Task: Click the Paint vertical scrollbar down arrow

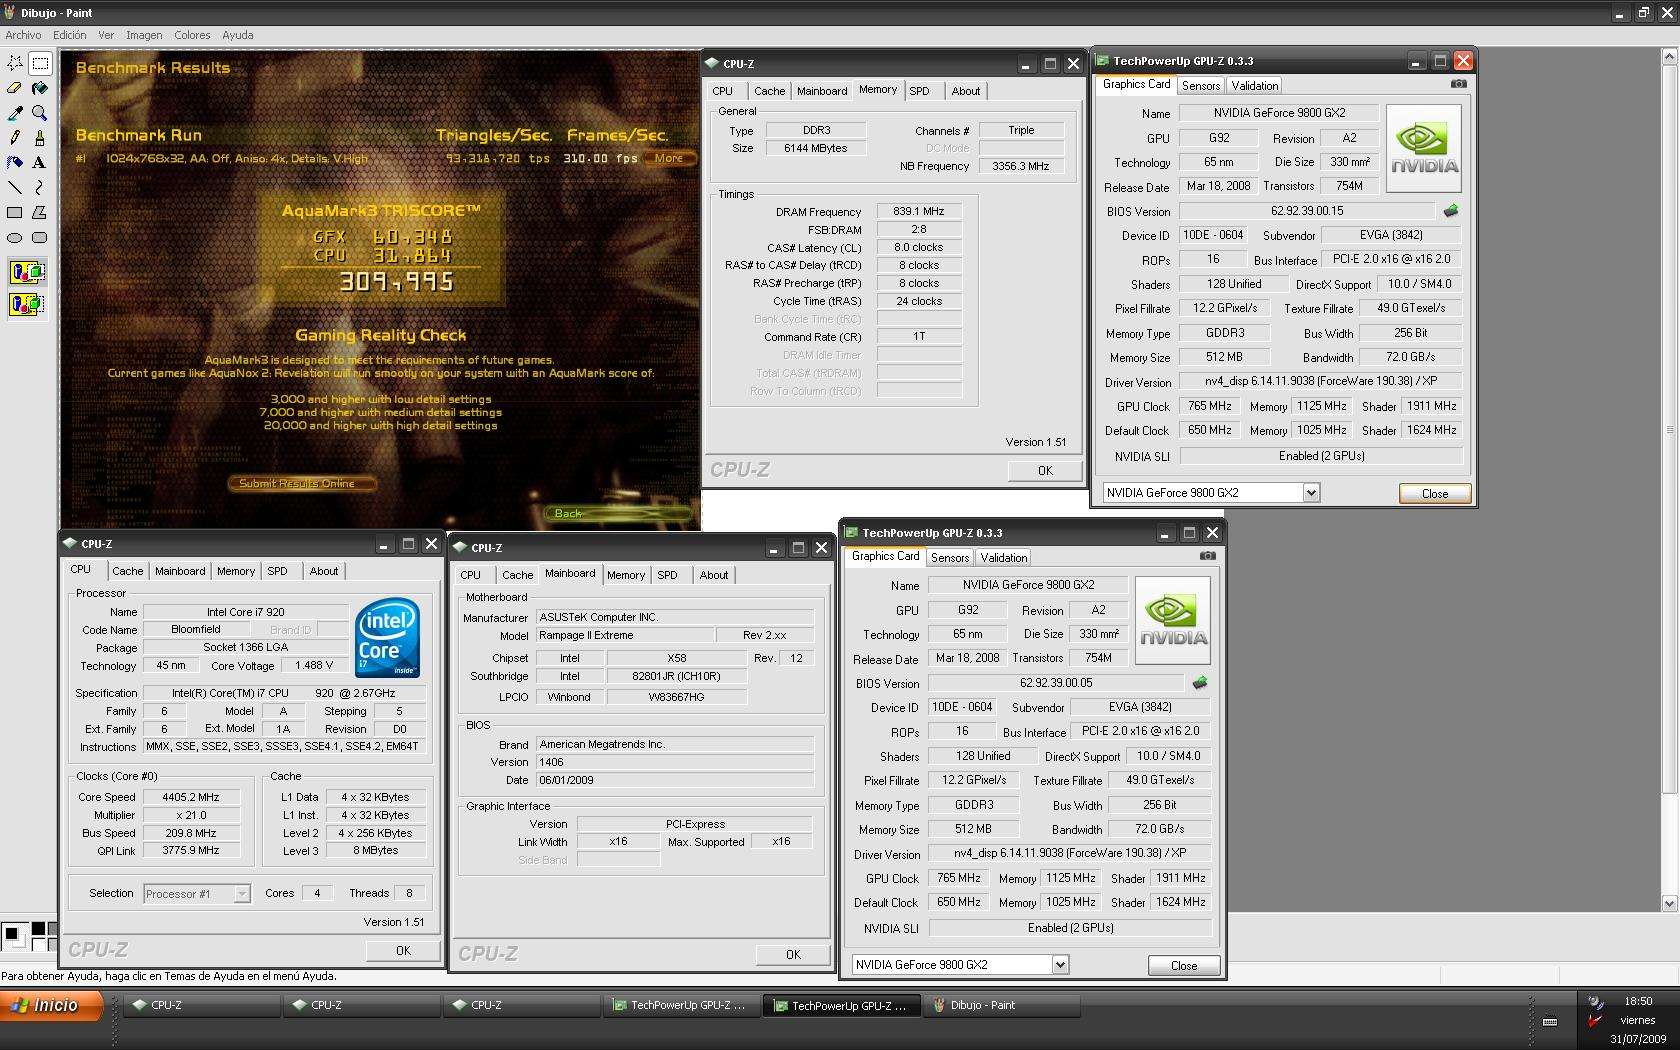Action: click(x=1669, y=903)
